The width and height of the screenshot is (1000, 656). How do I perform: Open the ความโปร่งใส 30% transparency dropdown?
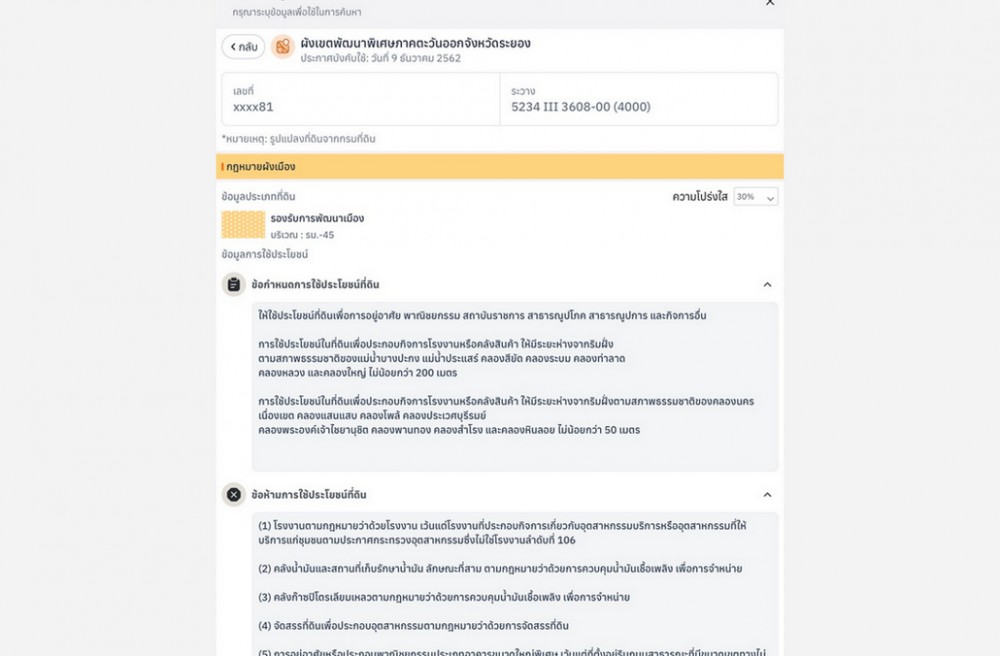point(755,198)
